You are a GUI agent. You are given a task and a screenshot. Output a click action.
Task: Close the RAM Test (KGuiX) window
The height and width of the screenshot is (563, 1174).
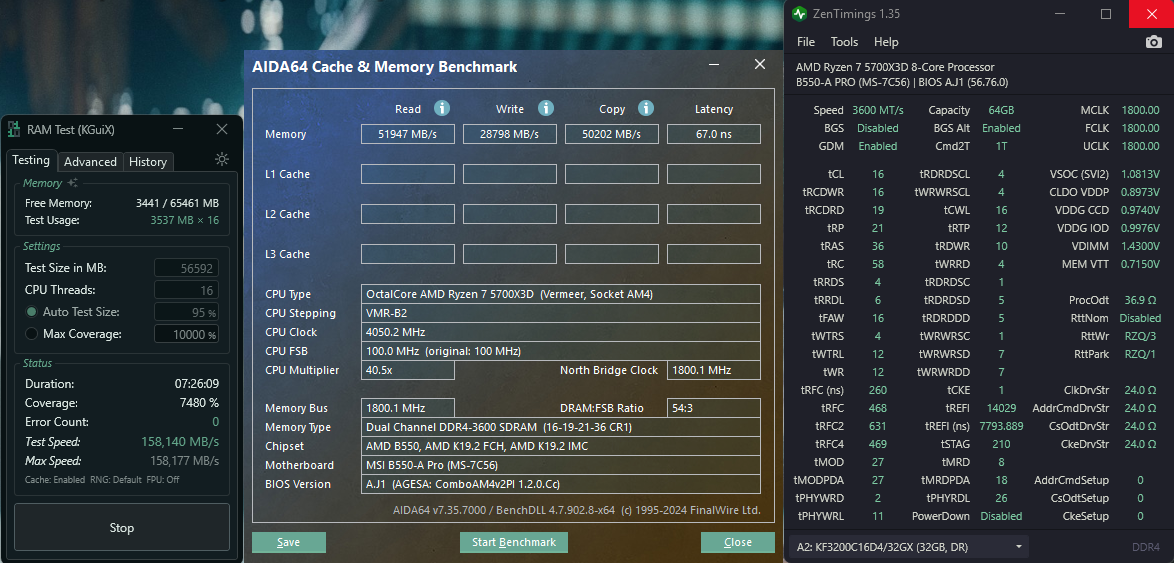222,130
